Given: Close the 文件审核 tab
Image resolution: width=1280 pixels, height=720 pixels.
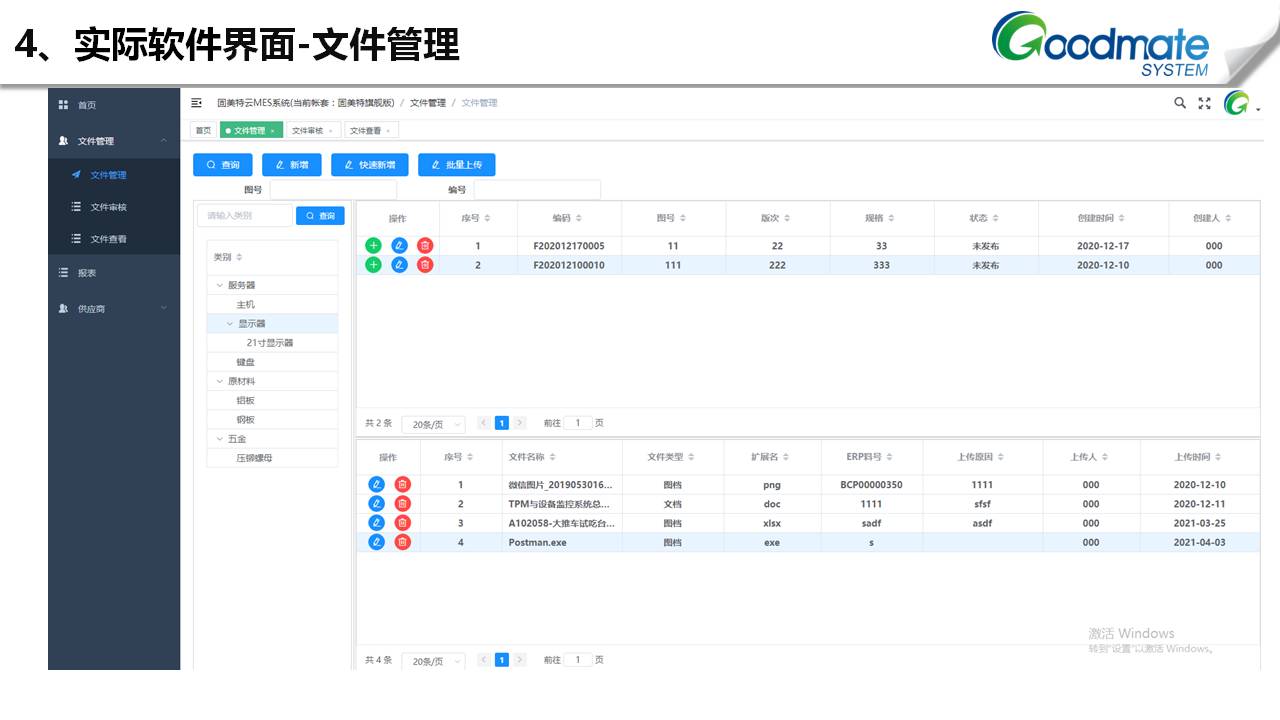Looking at the screenshot, I should pos(331,131).
